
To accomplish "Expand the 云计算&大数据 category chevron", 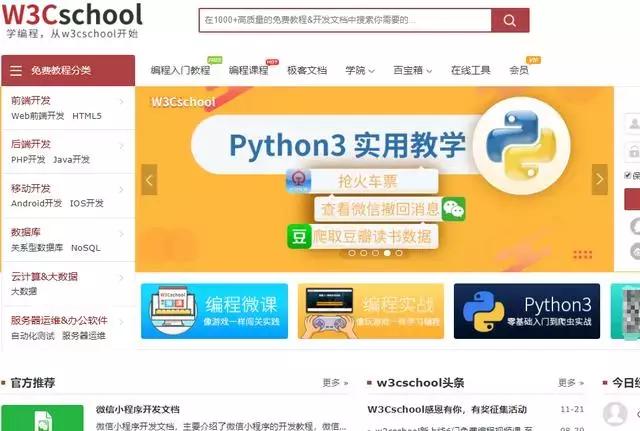I will (121, 278).
